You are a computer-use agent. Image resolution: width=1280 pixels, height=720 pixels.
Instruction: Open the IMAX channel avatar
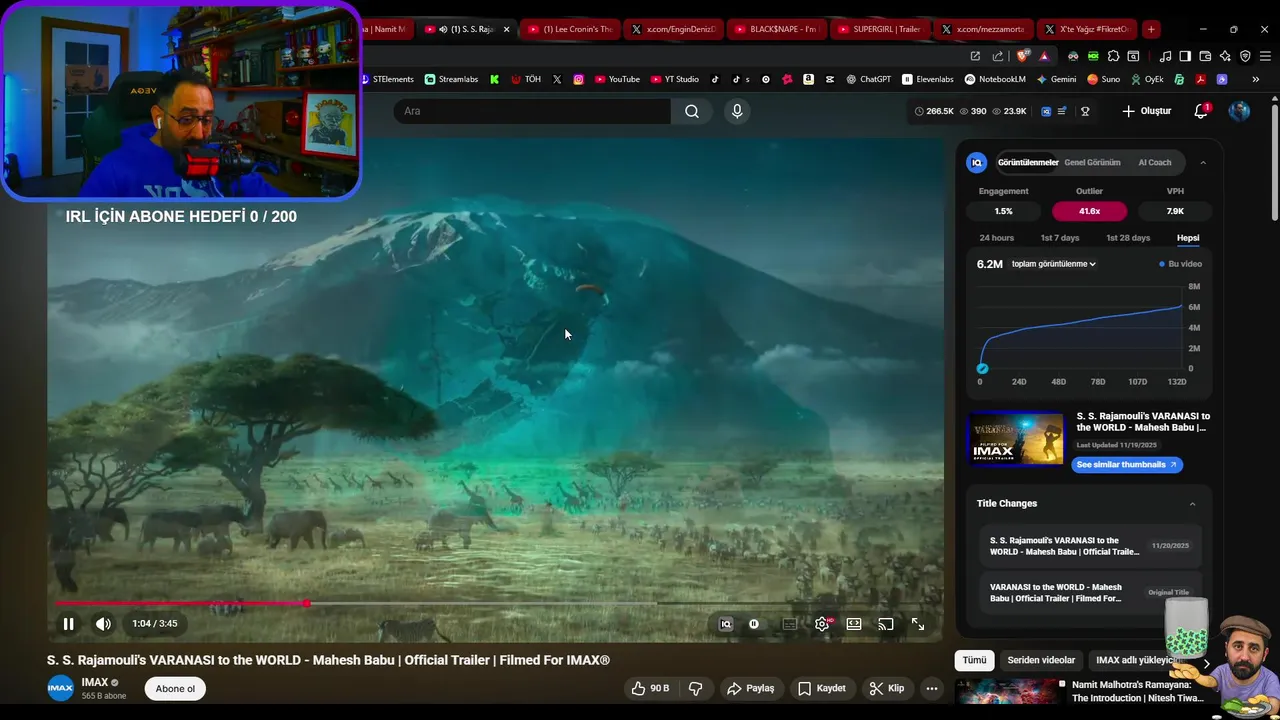click(61, 688)
